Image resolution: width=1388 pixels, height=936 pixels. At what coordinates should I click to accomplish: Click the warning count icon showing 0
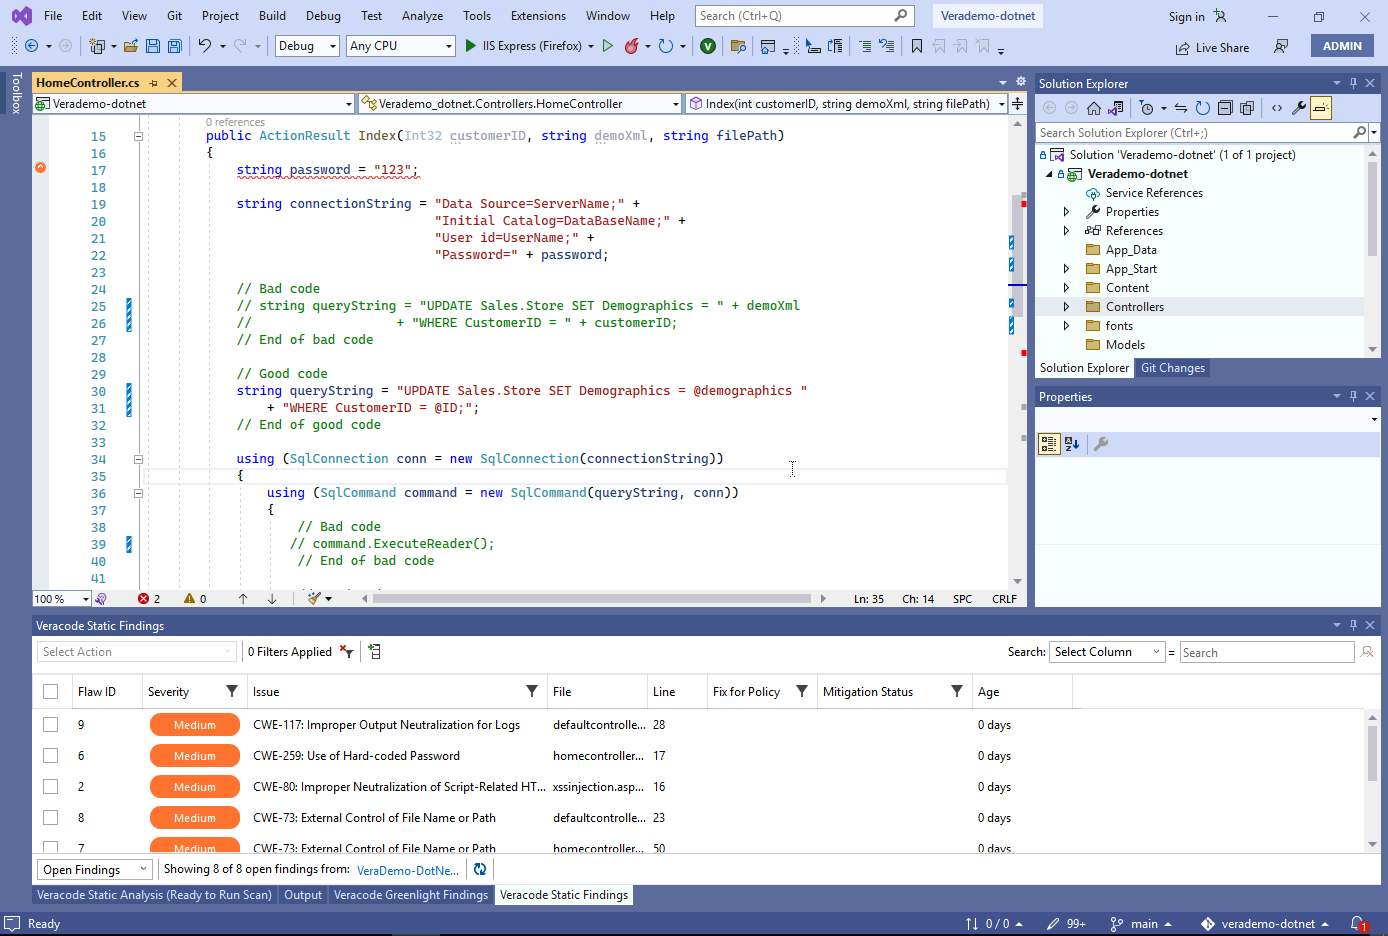point(189,599)
